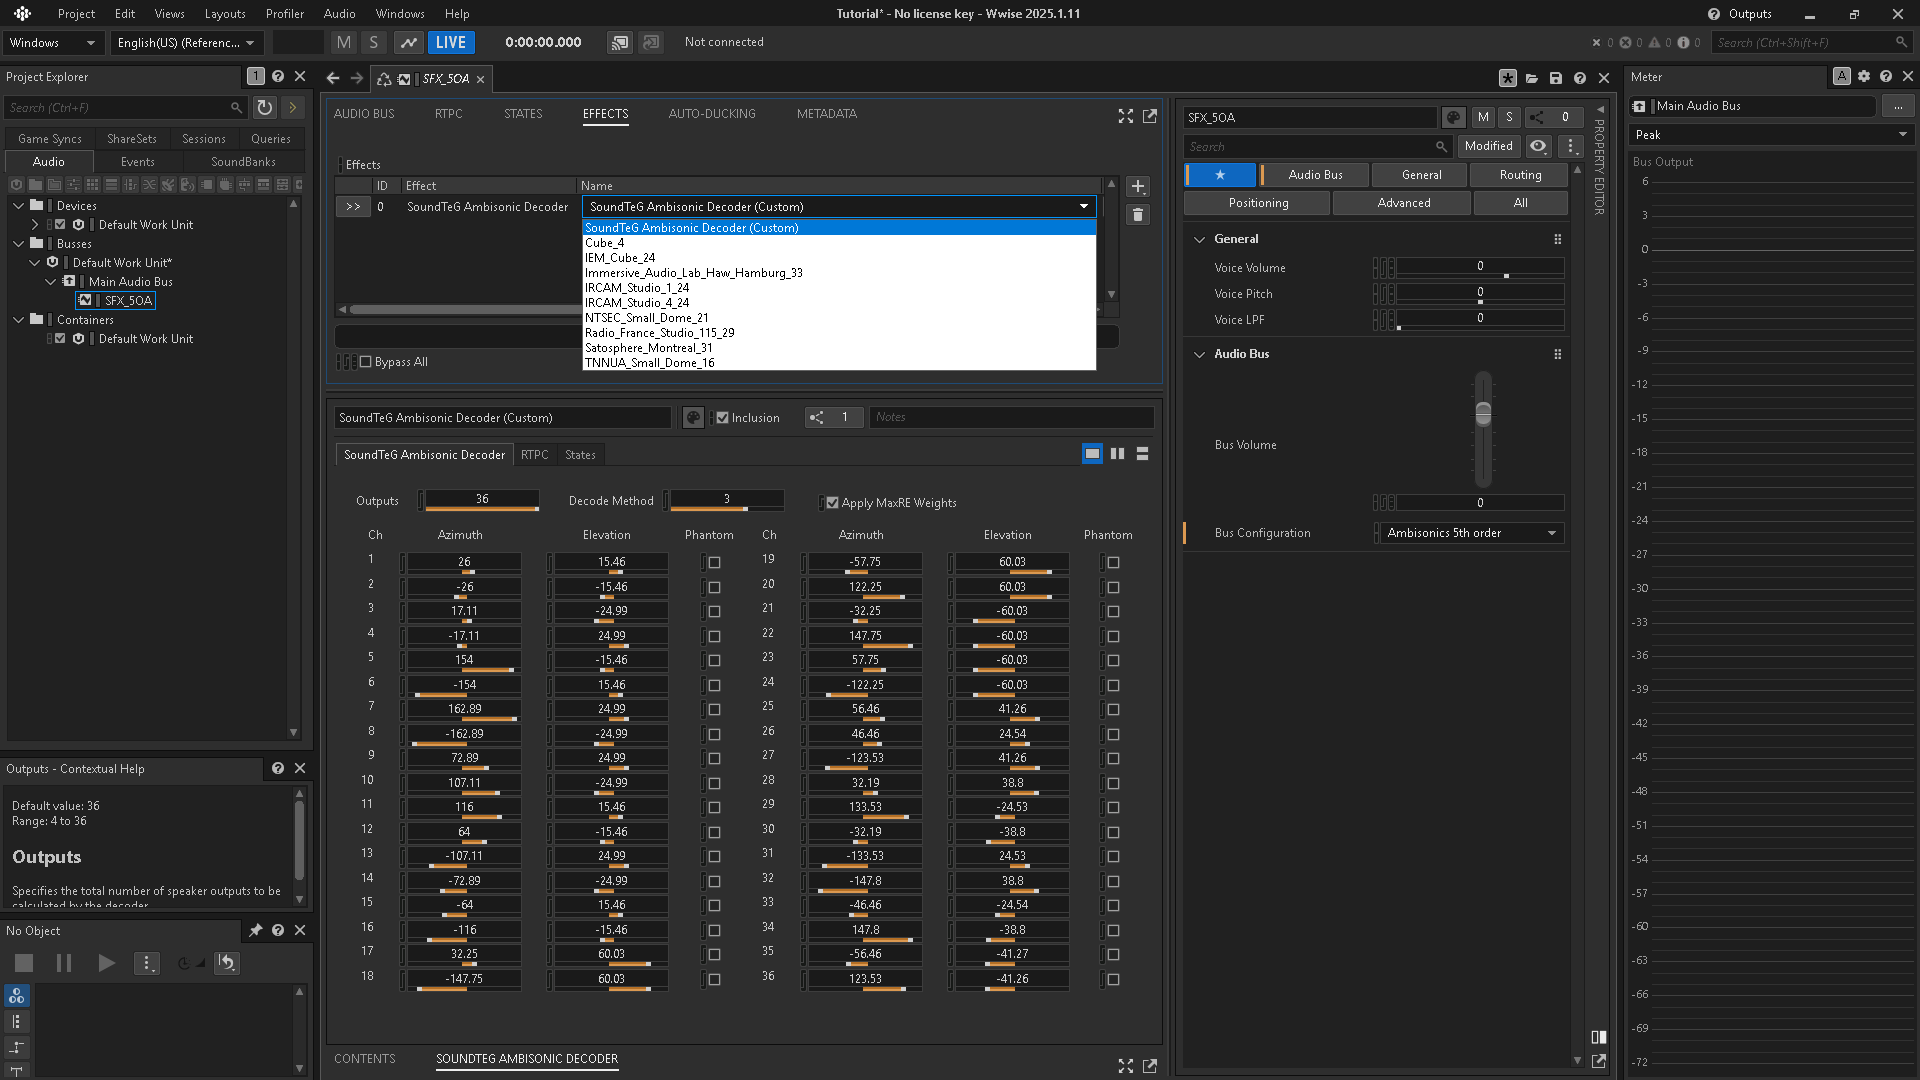
Task: Delete the effect with trash icon
Action: [x=1138, y=214]
